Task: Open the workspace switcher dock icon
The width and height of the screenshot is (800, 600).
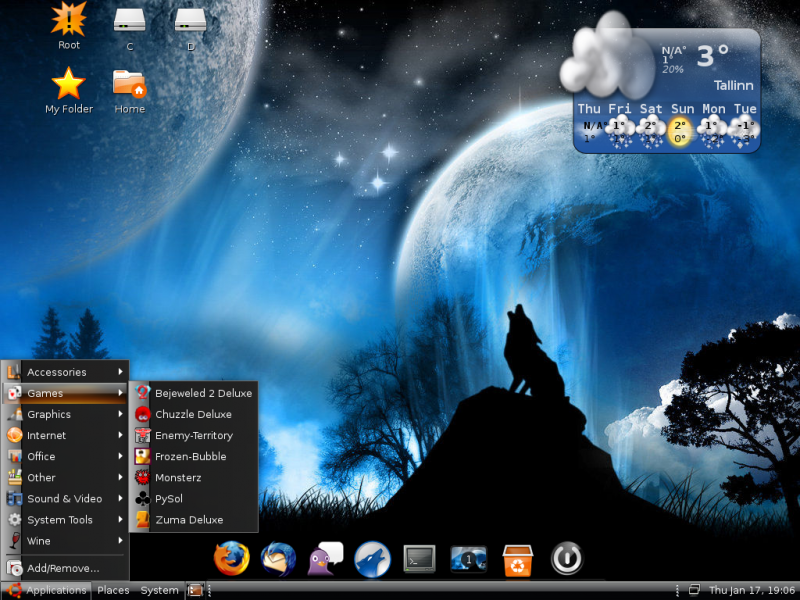Action: 468,559
